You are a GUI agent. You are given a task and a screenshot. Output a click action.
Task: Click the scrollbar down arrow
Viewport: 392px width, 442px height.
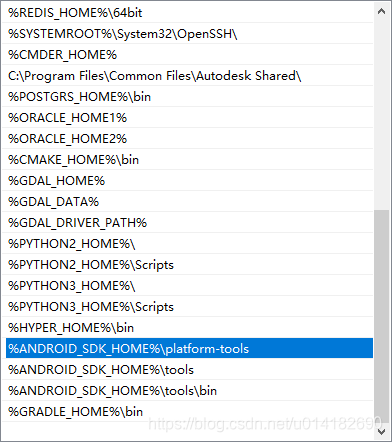pyautogui.click(x=381, y=431)
